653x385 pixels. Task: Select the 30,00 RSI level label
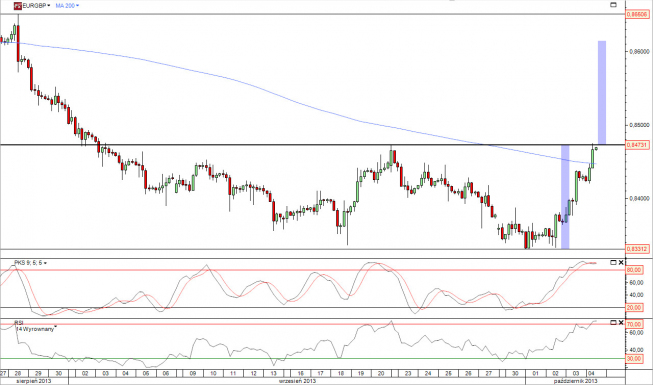pos(634,358)
